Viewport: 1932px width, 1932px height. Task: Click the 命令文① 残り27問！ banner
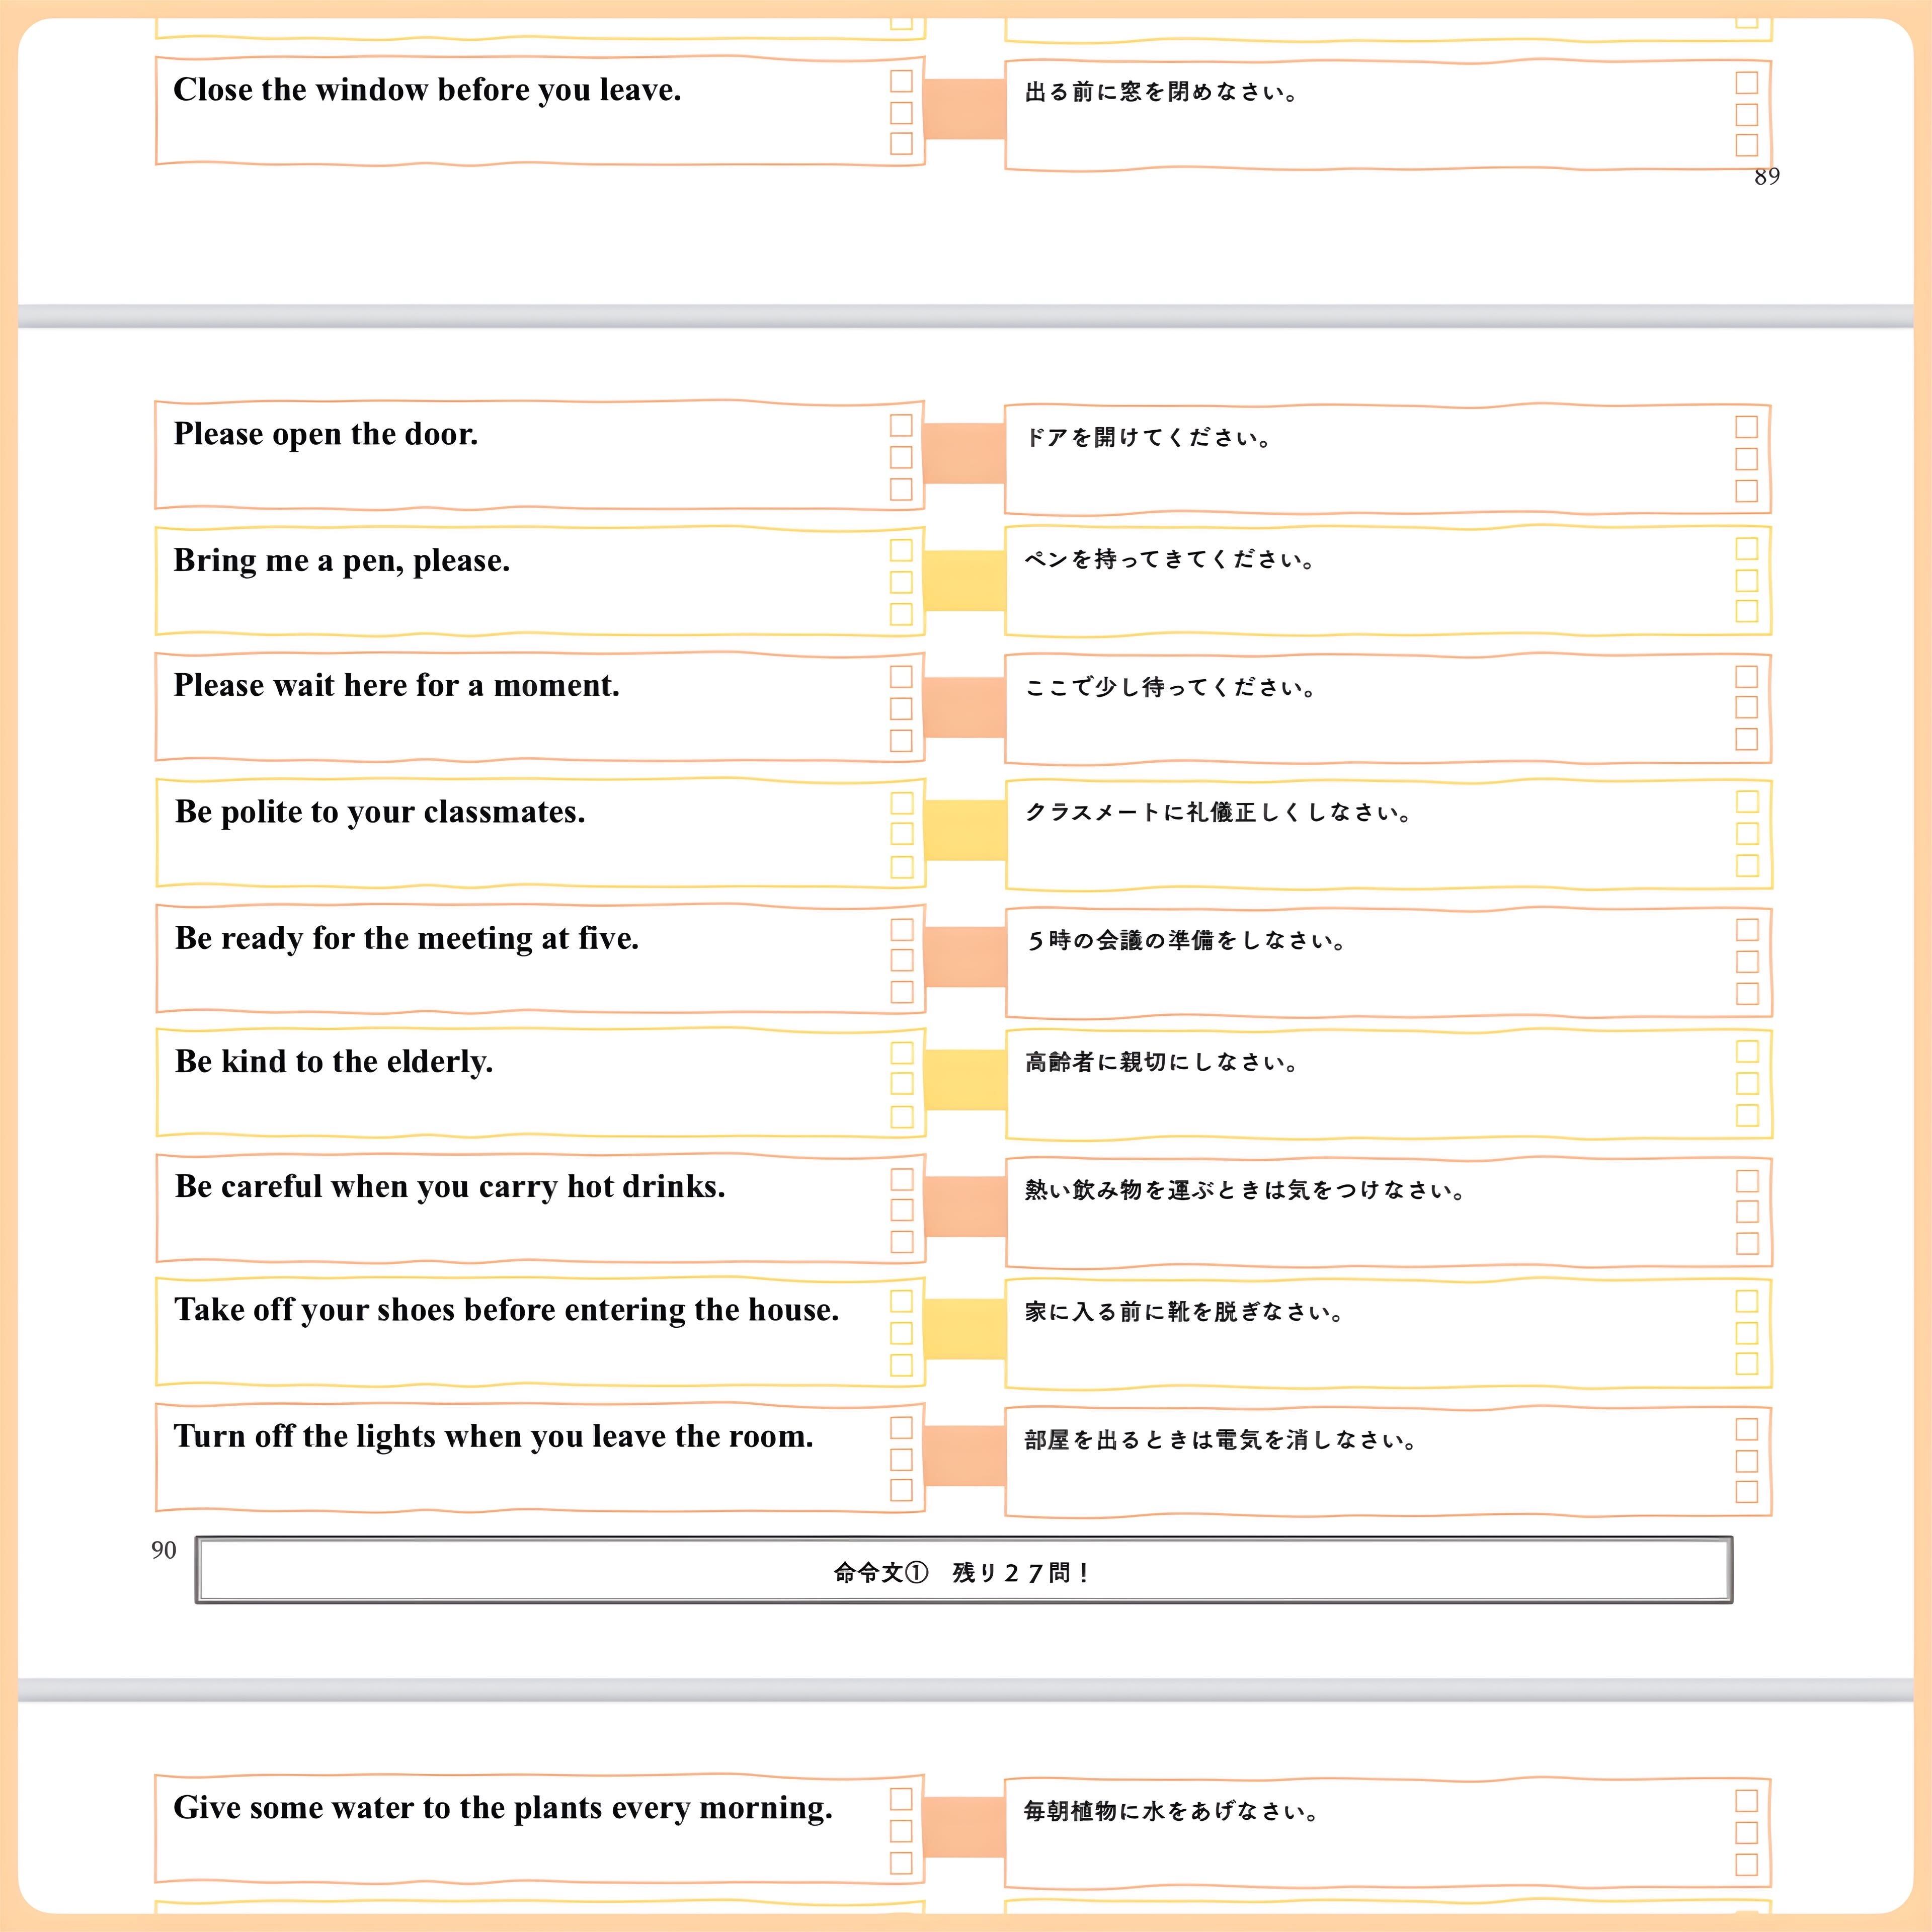pyautogui.click(x=963, y=1572)
